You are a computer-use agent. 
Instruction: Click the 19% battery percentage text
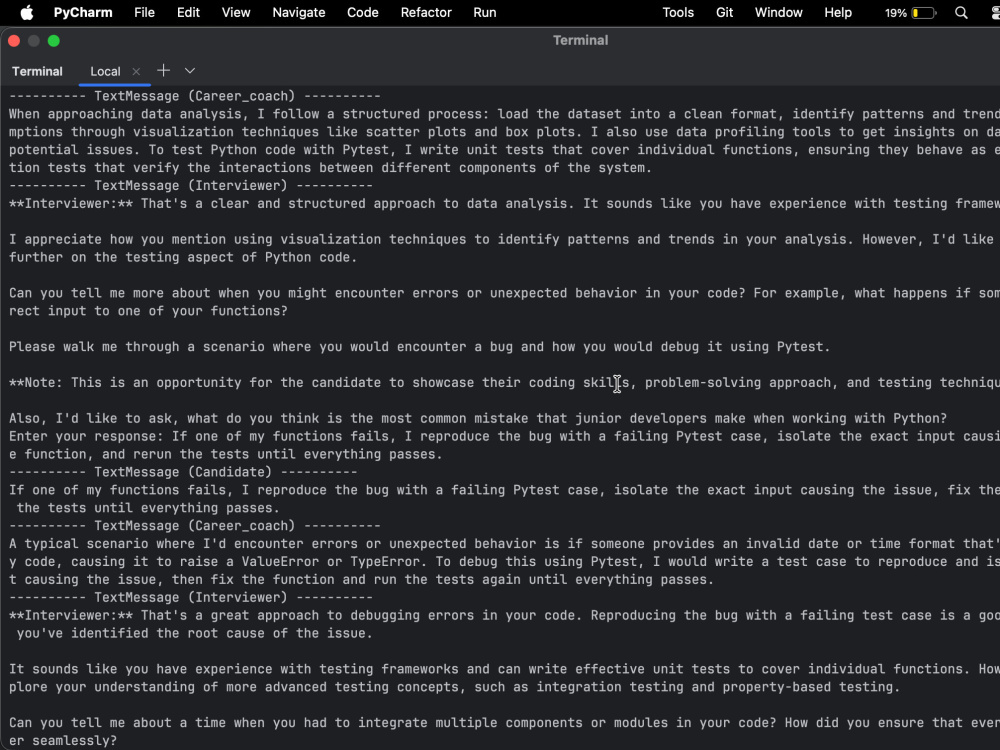click(895, 13)
